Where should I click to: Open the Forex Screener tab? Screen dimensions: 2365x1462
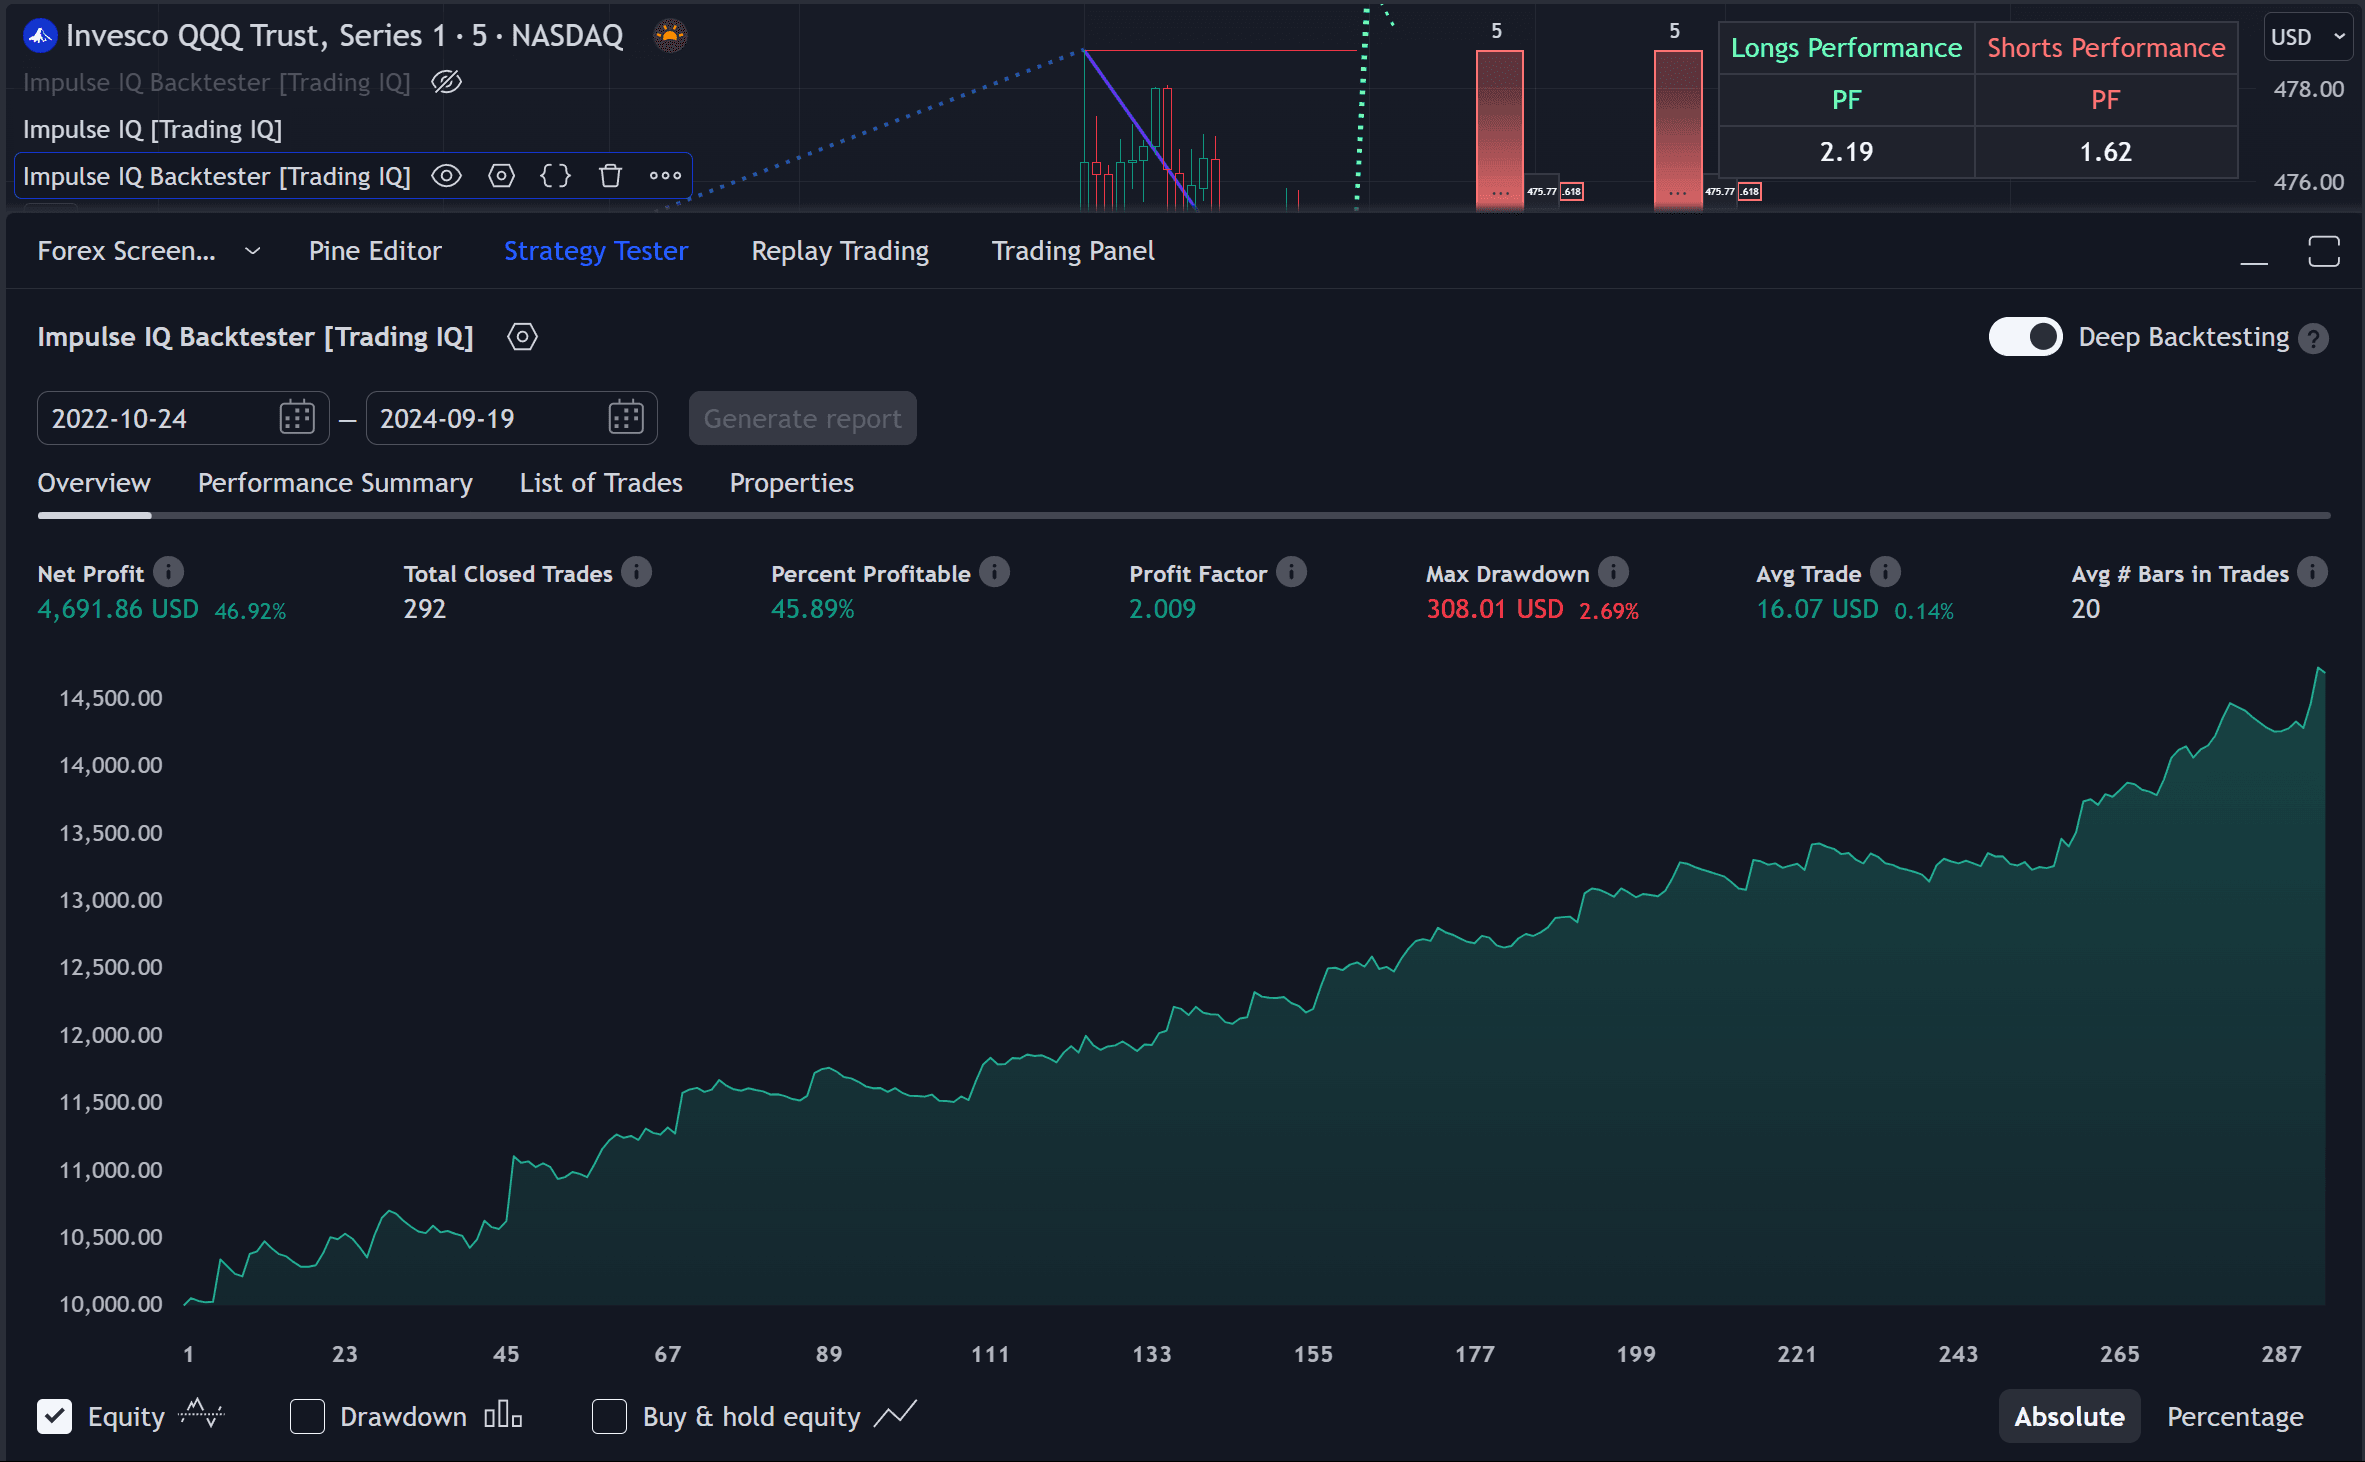pyautogui.click(x=126, y=251)
